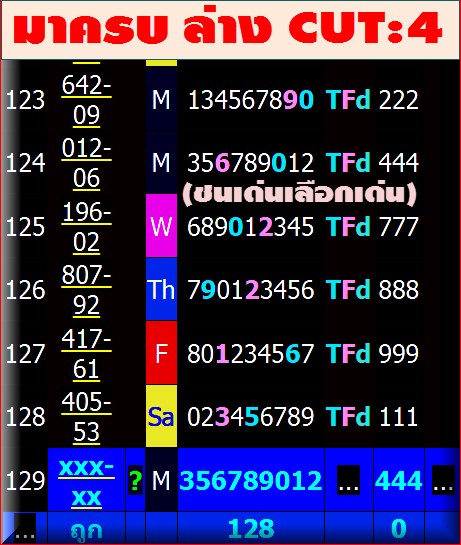Select the 356789012 field in row 129
Screen dimensions: 461x545
(x=251, y=480)
